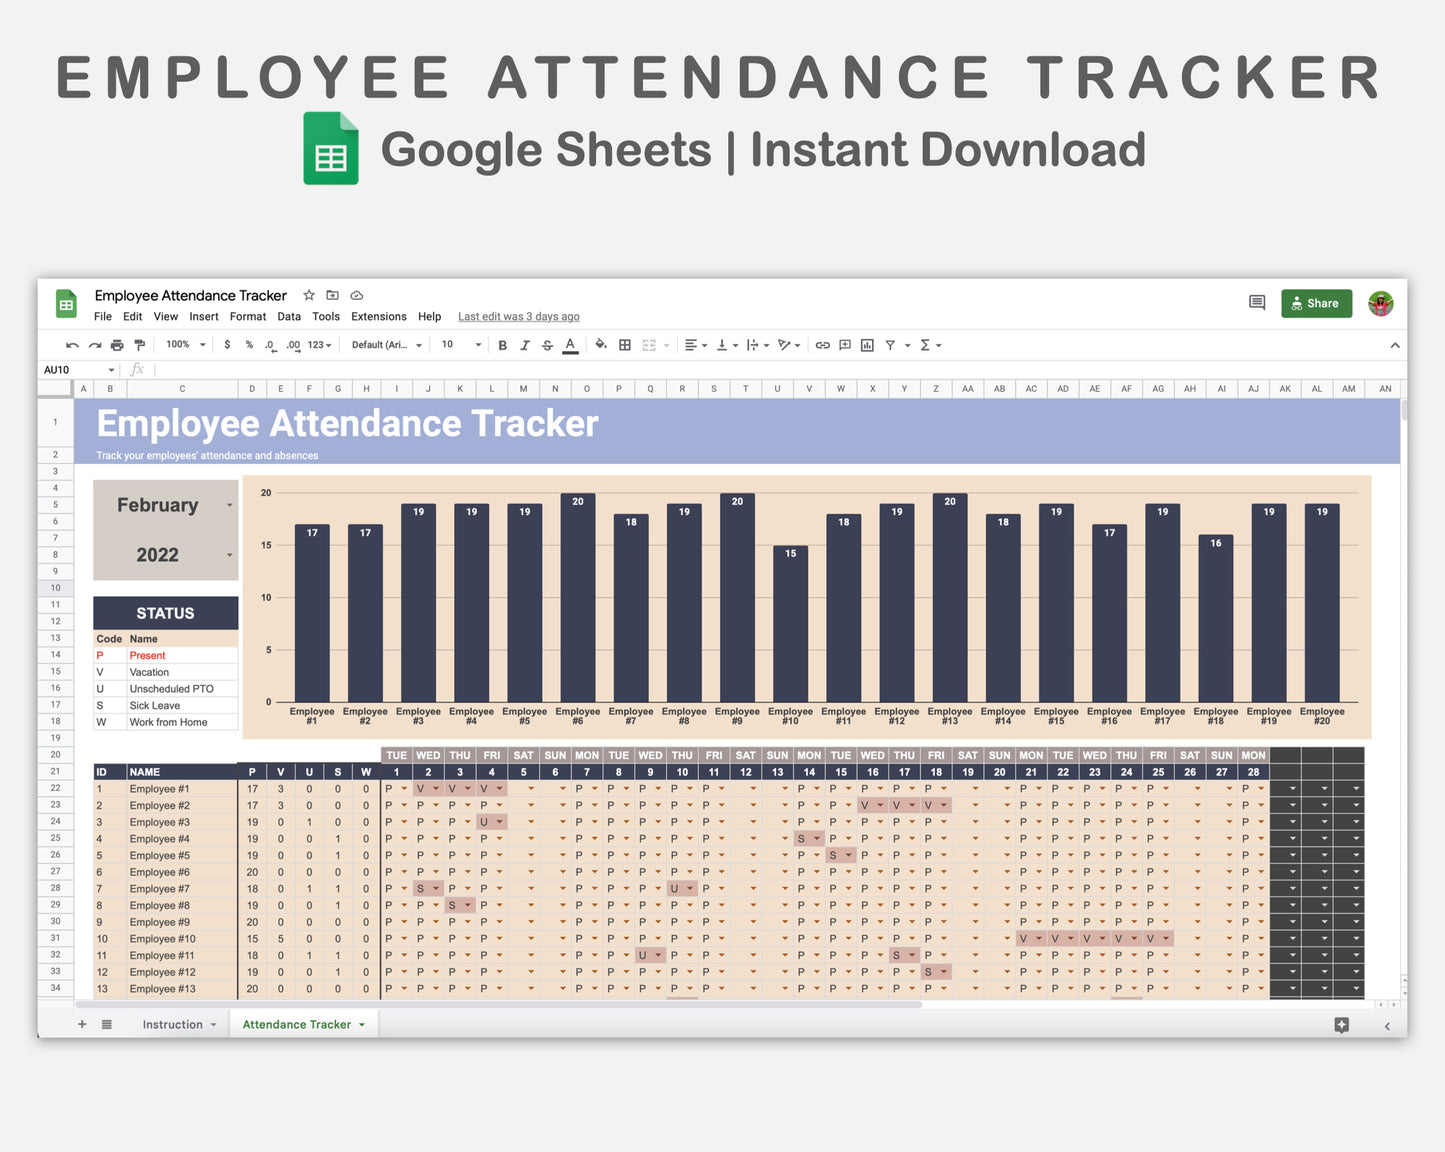Click the Undo icon
This screenshot has height=1152, width=1445.
[x=71, y=344]
